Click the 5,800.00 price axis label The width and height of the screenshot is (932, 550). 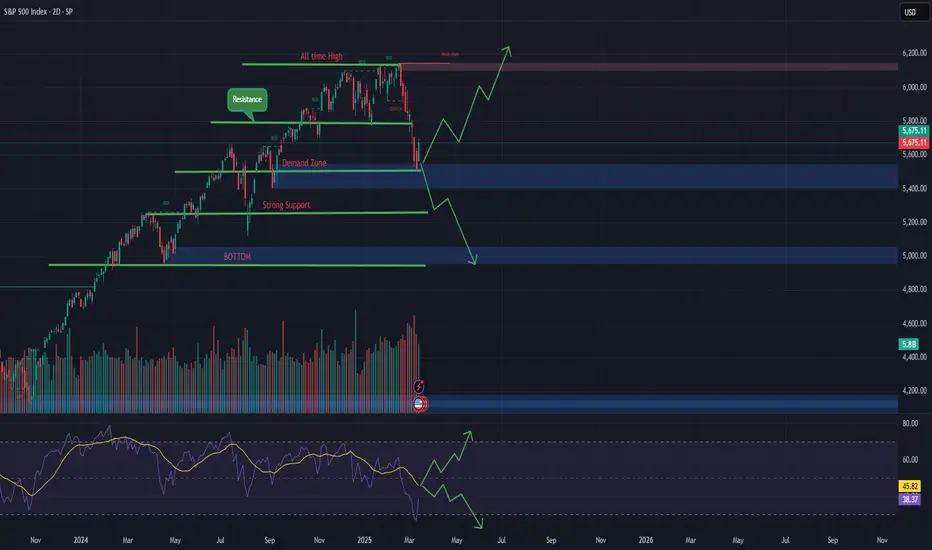tap(914, 121)
